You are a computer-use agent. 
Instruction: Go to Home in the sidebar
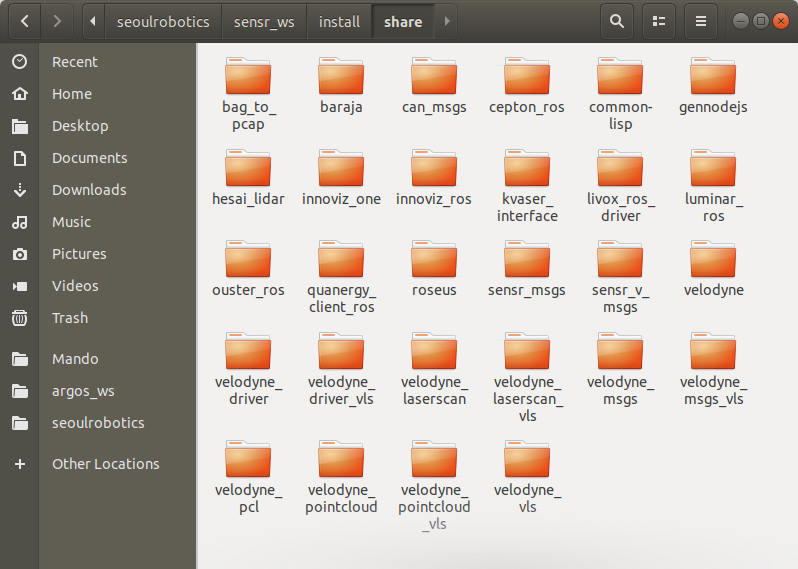pos(98,94)
